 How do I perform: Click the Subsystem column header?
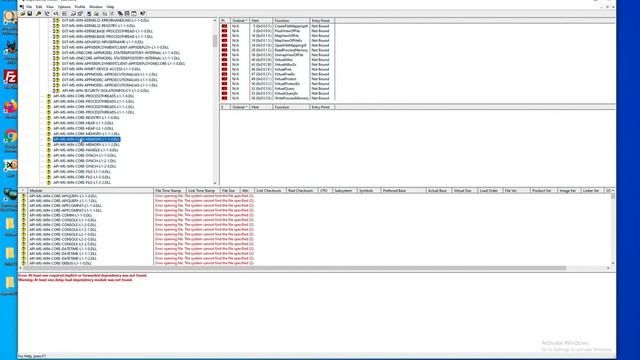click(x=344, y=191)
